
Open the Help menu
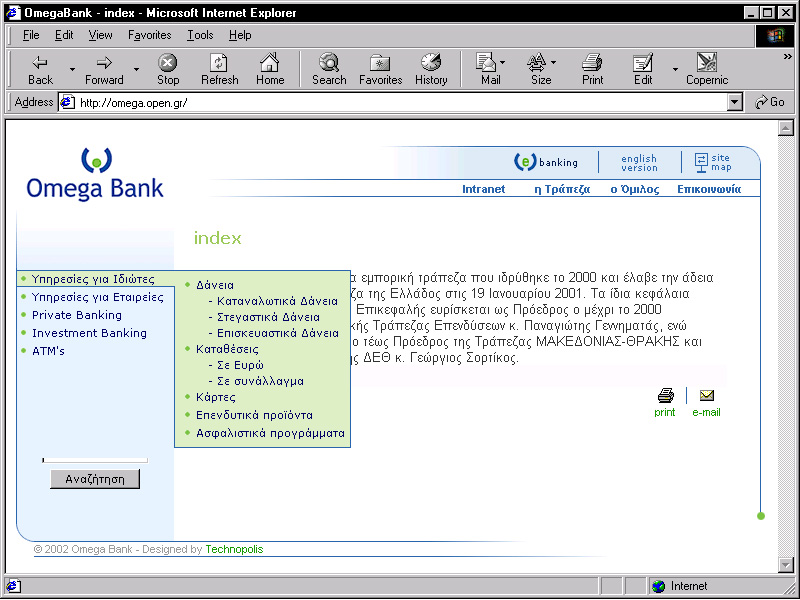(x=240, y=35)
